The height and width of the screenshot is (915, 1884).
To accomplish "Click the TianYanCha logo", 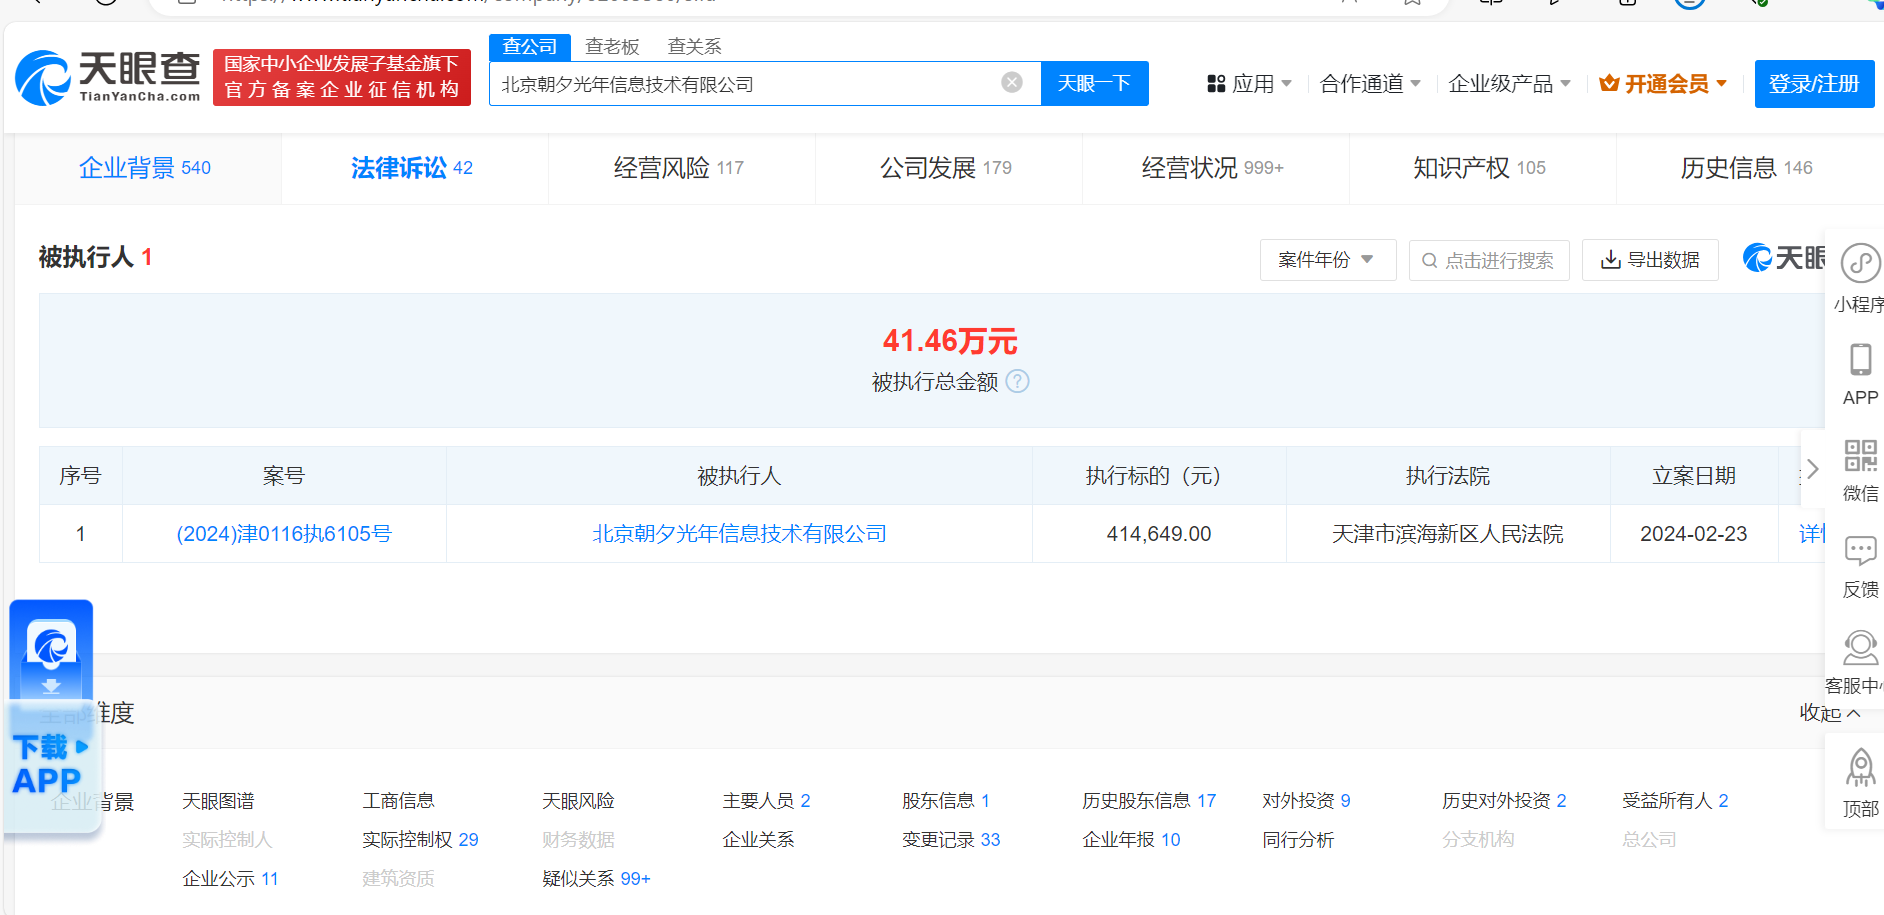I will 108,77.
